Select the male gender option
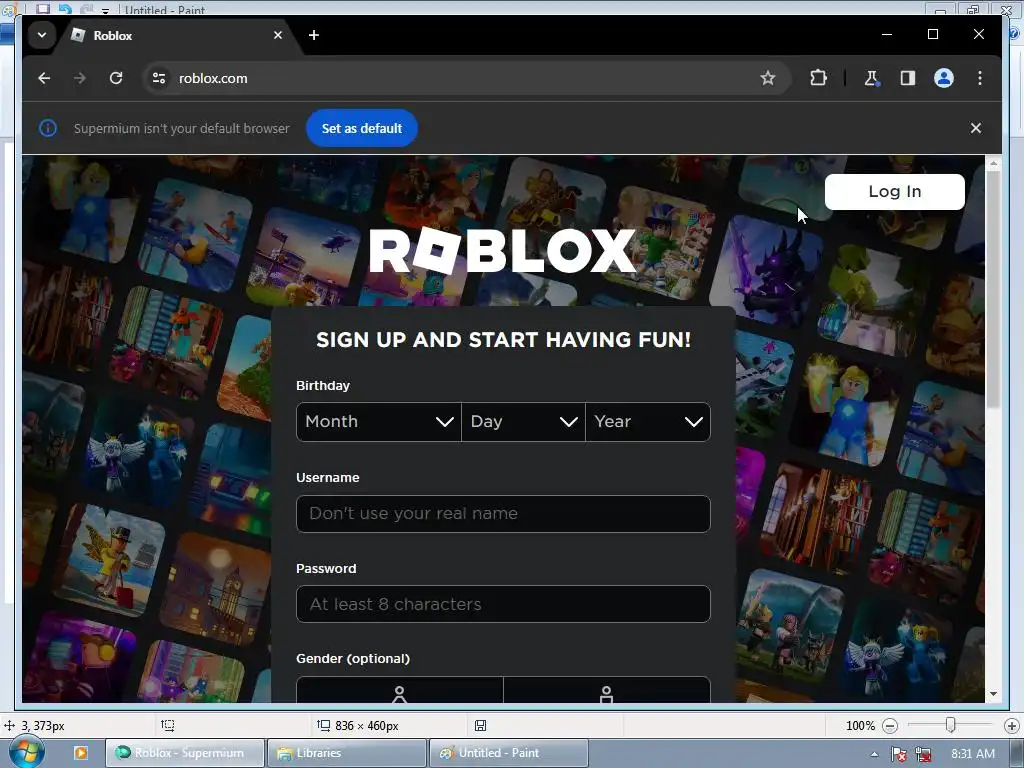1024x768 pixels. click(x=607, y=691)
